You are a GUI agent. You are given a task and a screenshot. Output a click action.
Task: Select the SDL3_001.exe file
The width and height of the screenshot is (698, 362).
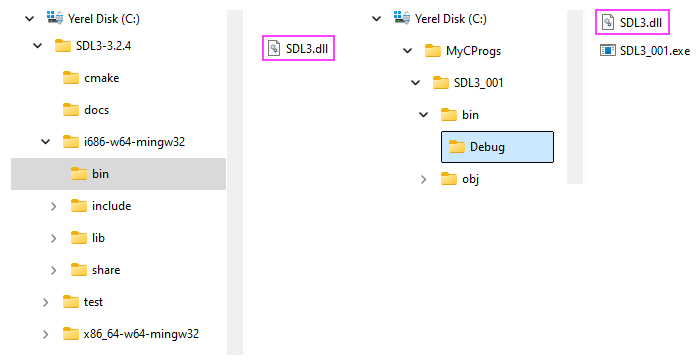(x=645, y=51)
